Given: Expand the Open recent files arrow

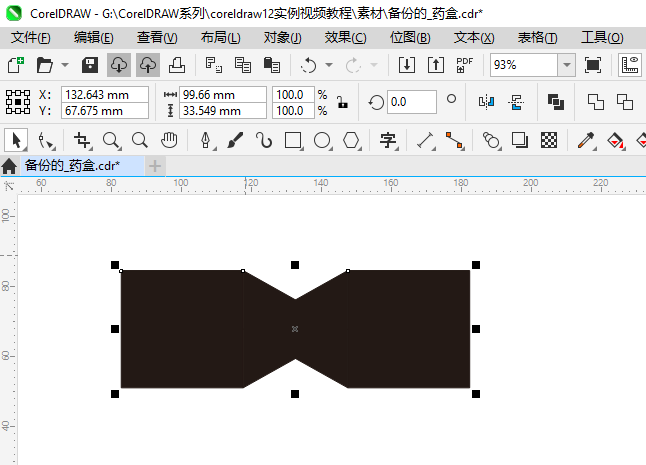Looking at the screenshot, I should (x=65, y=65).
